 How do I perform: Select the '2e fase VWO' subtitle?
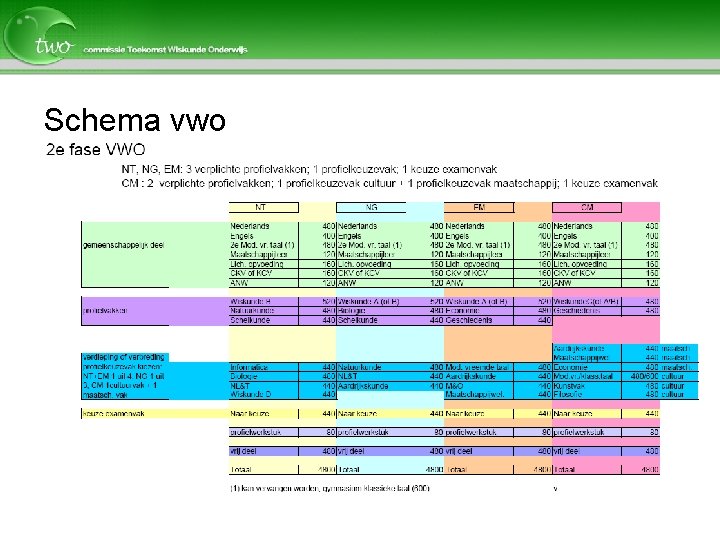click(x=96, y=149)
